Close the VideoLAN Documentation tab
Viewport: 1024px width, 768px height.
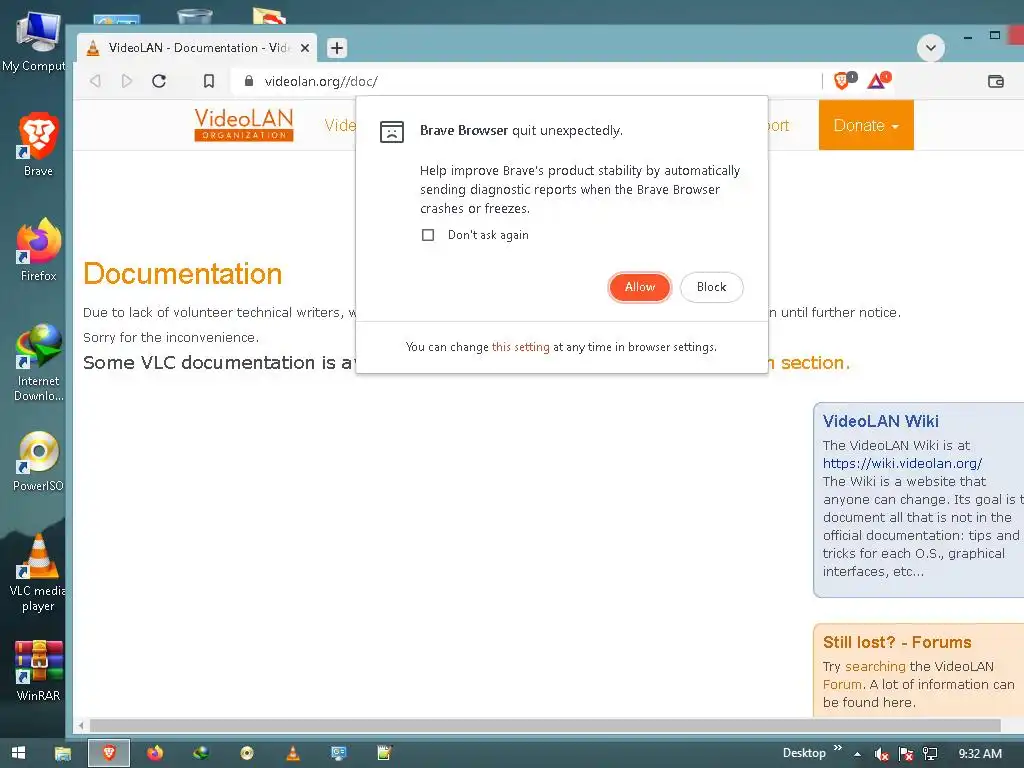pyautogui.click(x=304, y=48)
